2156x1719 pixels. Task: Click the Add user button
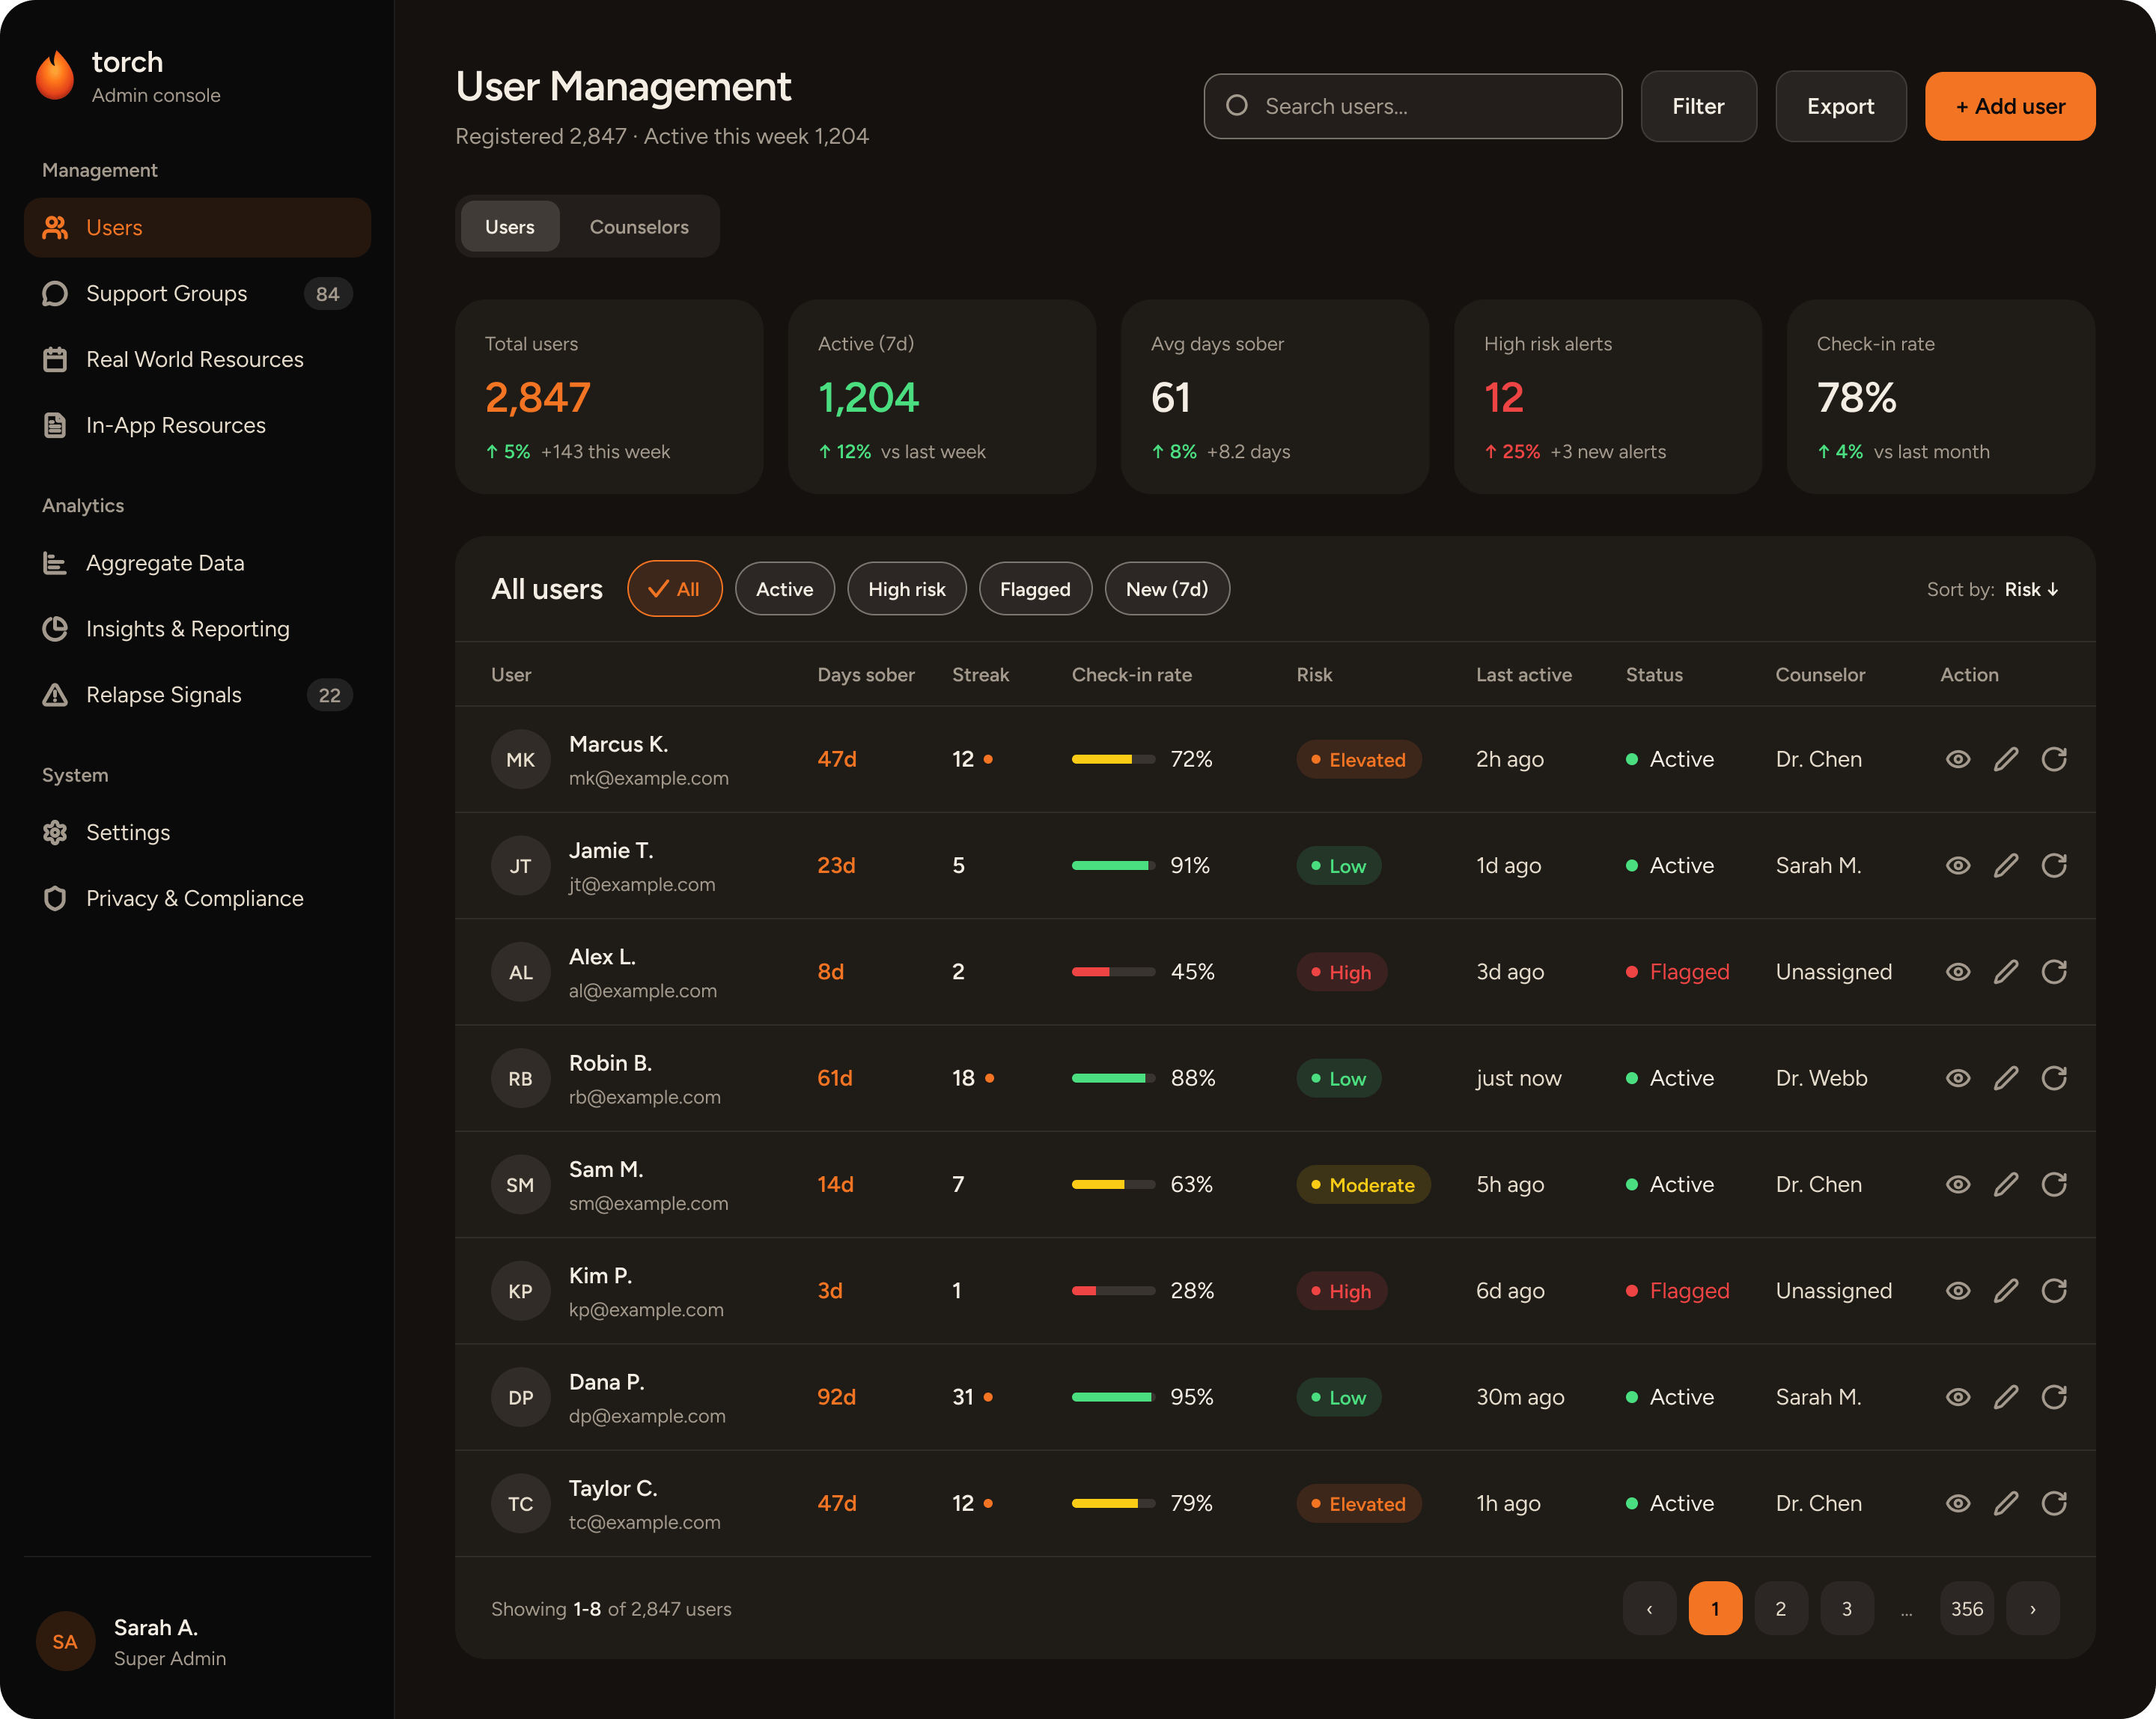2010,106
